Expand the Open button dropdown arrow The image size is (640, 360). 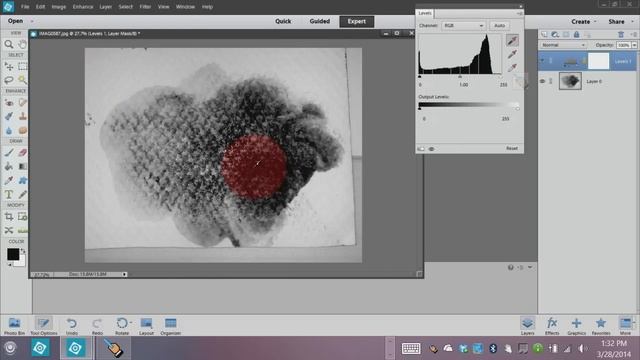pyautogui.click(x=32, y=21)
